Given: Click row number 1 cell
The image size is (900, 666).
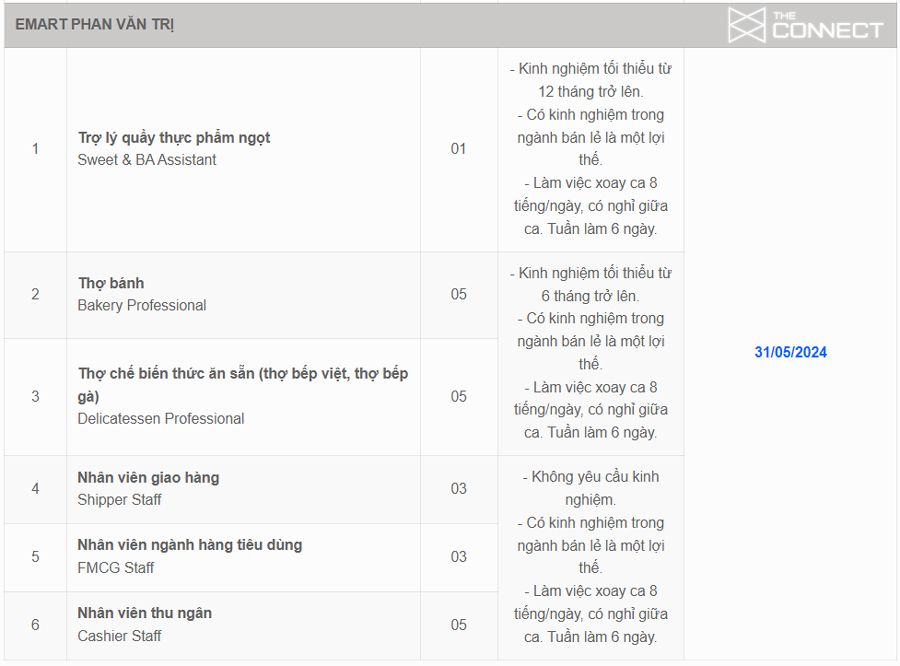Looking at the screenshot, I should tap(35, 149).
